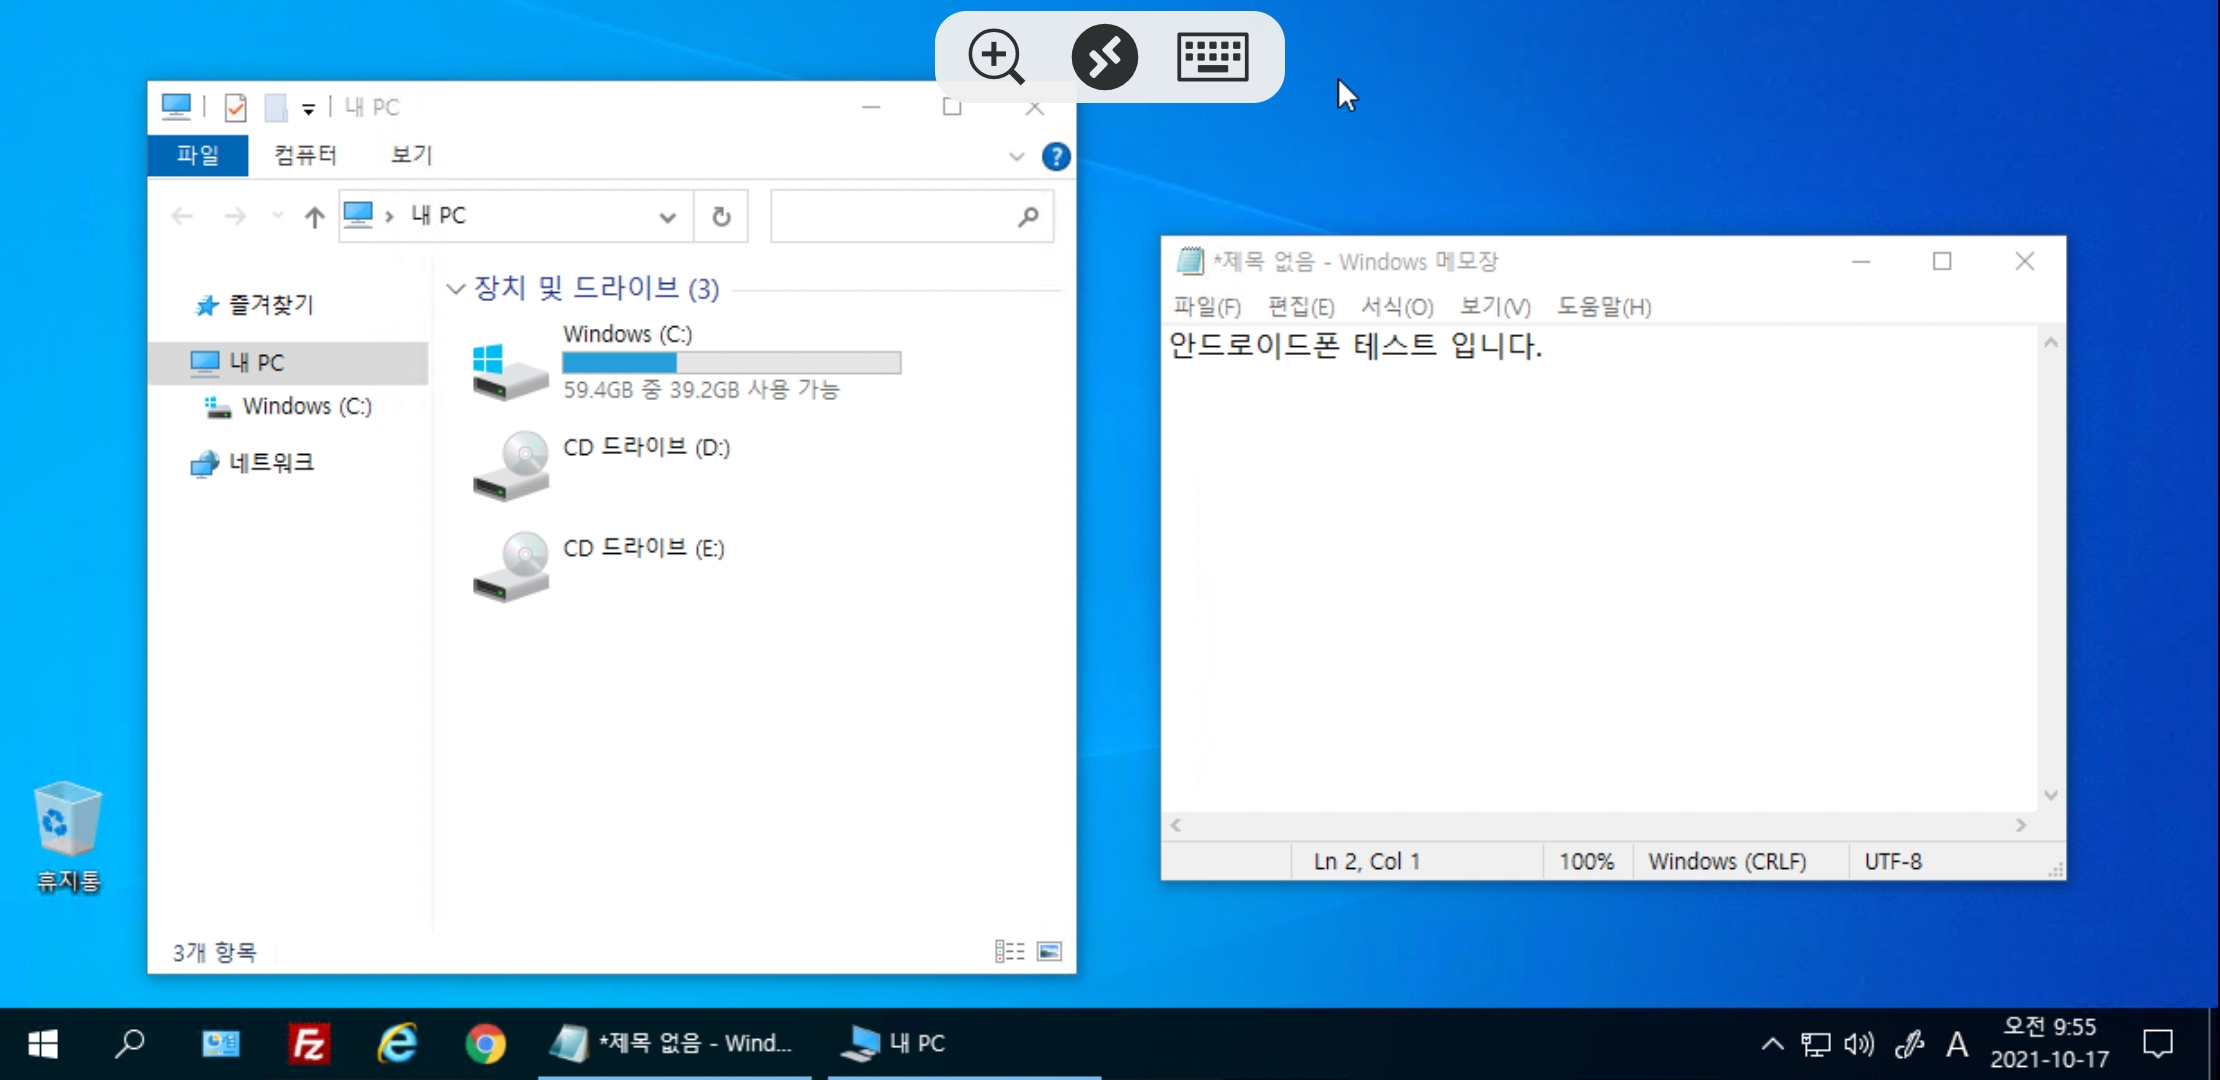Open the address bar history dropdown
The height and width of the screenshot is (1080, 2220).
point(667,217)
